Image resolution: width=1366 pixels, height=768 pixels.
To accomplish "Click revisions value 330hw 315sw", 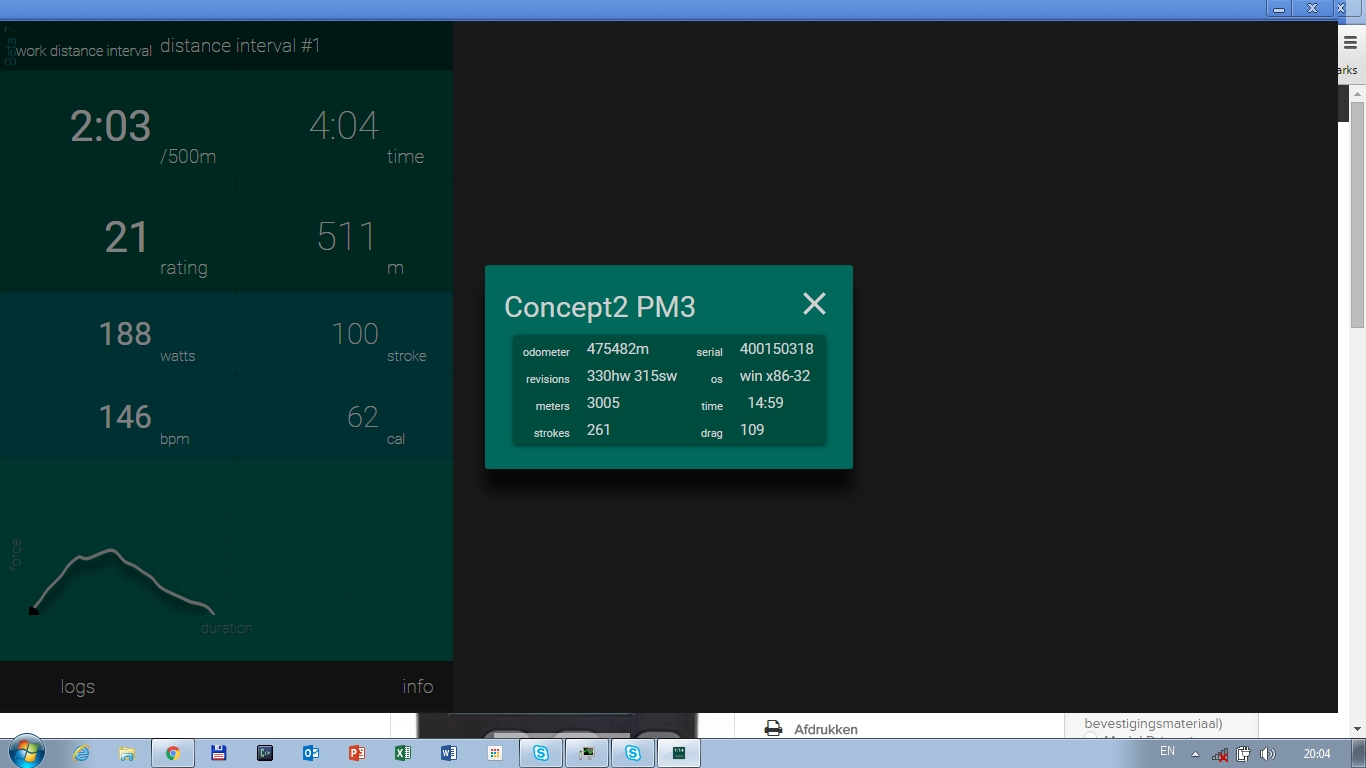I will point(632,376).
